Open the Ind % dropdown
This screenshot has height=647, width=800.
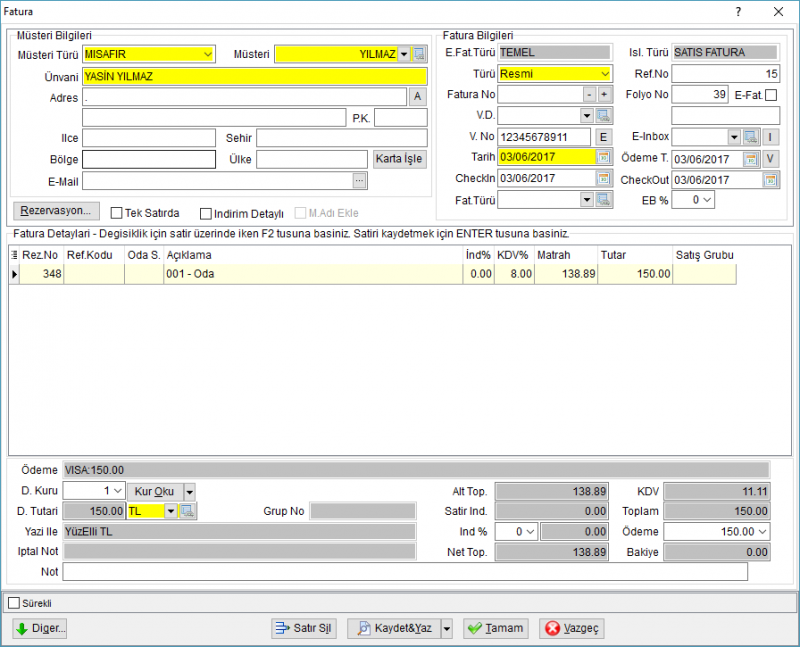click(530, 532)
